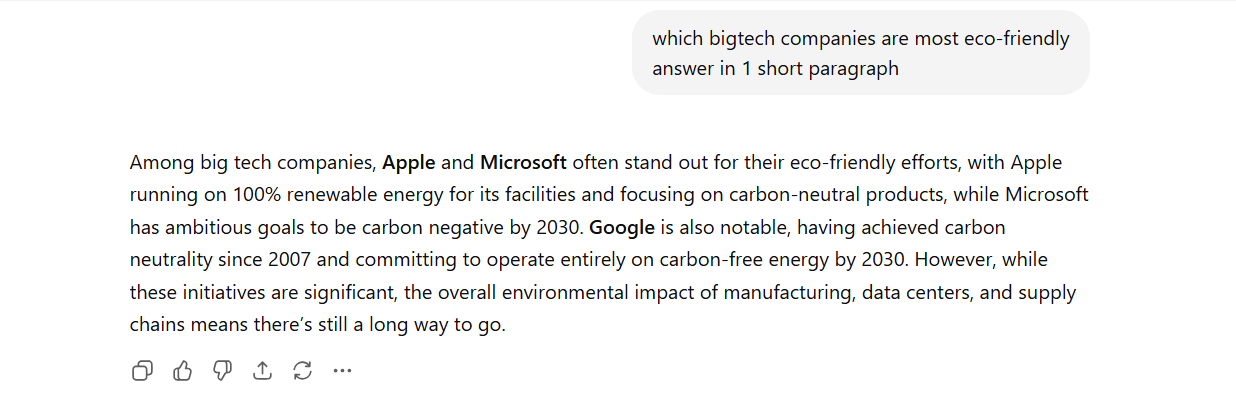The width and height of the screenshot is (1236, 415).
Task: Open the three-dot more options menu
Action: click(x=343, y=371)
